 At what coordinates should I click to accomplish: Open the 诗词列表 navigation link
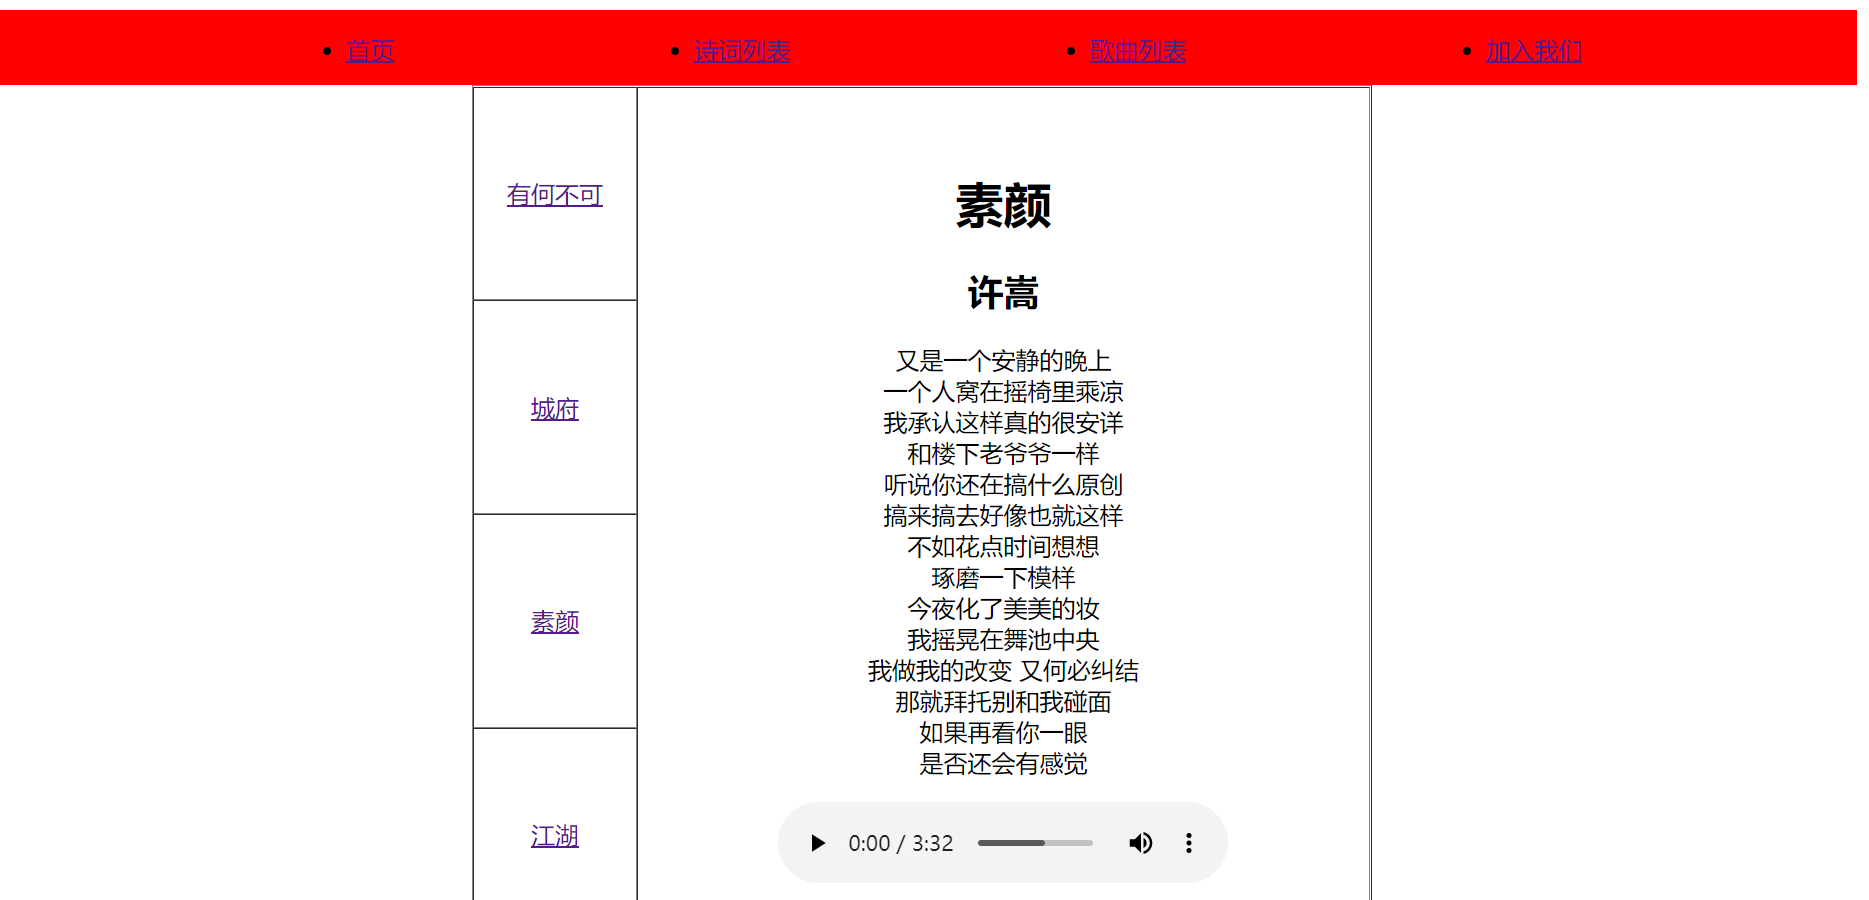742,51
